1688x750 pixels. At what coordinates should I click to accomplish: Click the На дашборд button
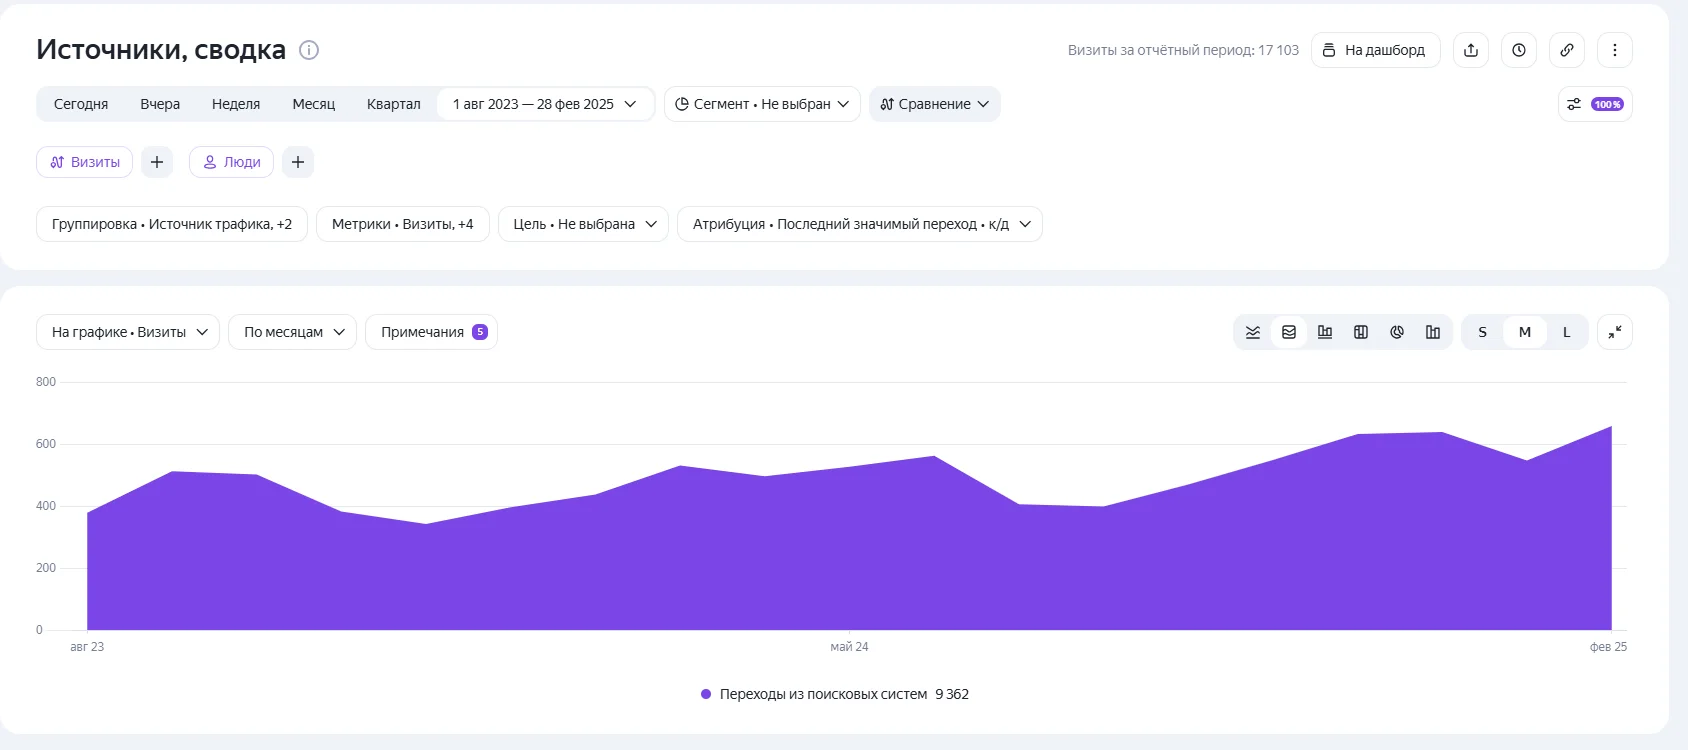(1376, 50)
